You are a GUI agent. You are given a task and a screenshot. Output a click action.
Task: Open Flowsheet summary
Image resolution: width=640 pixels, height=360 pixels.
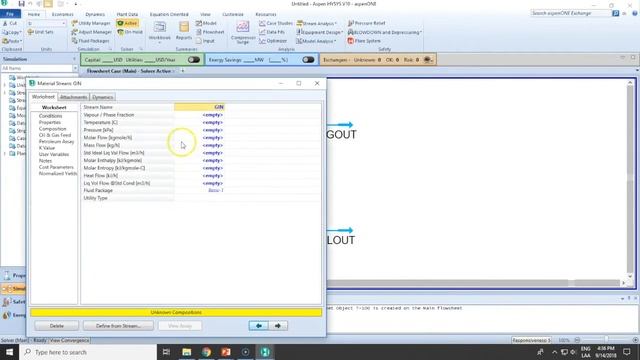click(x=210, y=32)
